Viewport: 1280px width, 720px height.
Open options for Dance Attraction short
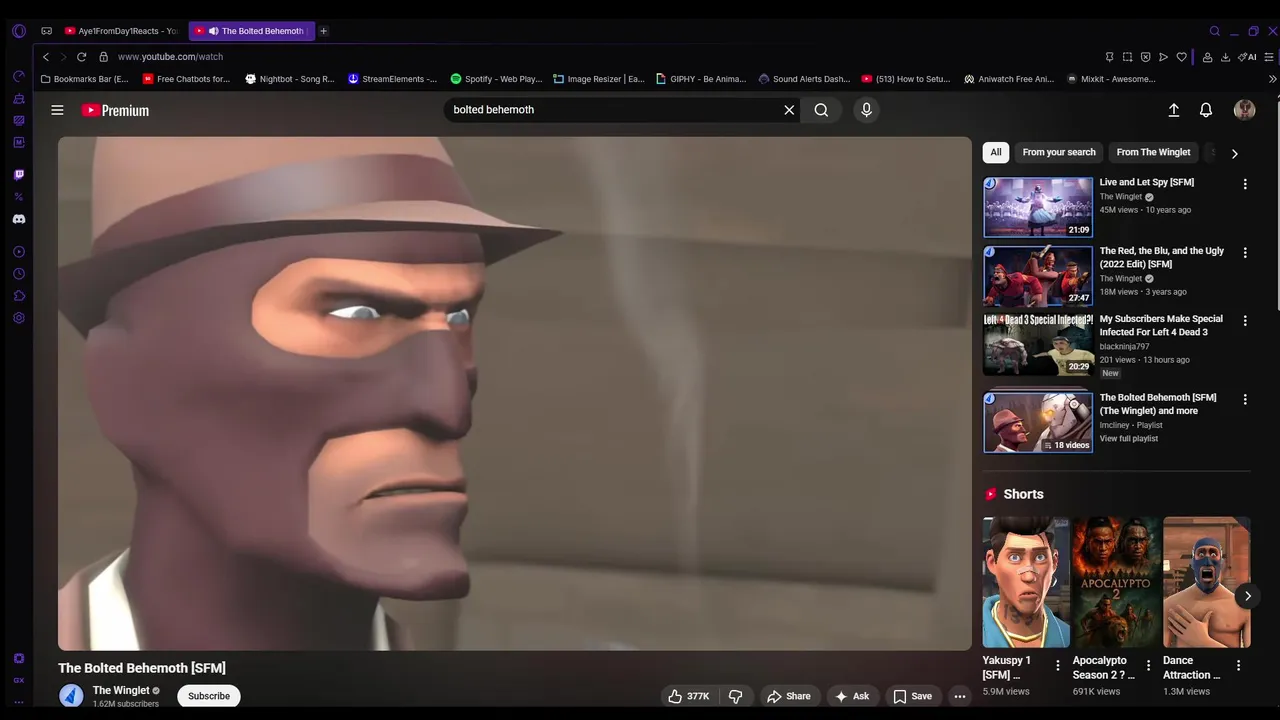1238,665
